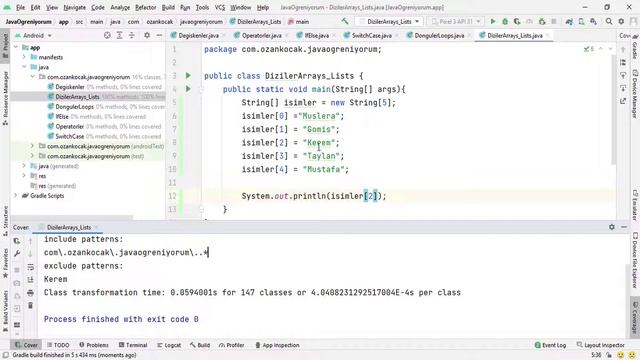The image size is (640, 360).
Task: Switch to Degiskenler.java editor tab
Action: 198,36
